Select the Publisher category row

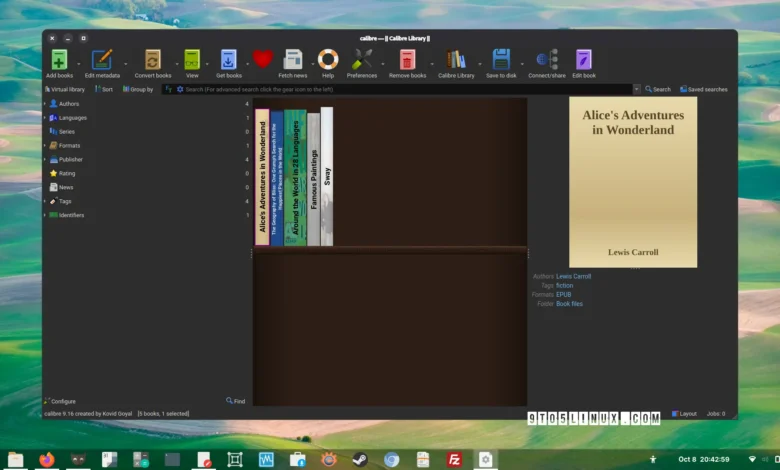coord(147,160)
